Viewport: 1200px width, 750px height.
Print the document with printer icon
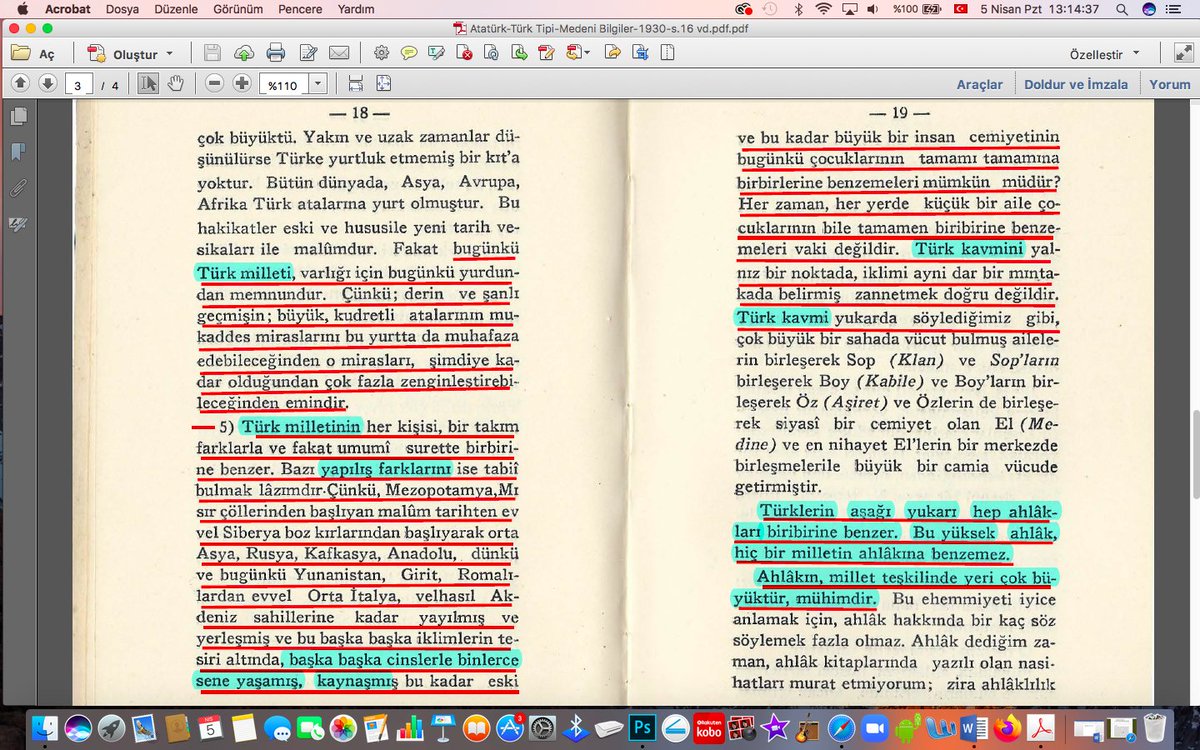tap(276, 53)
